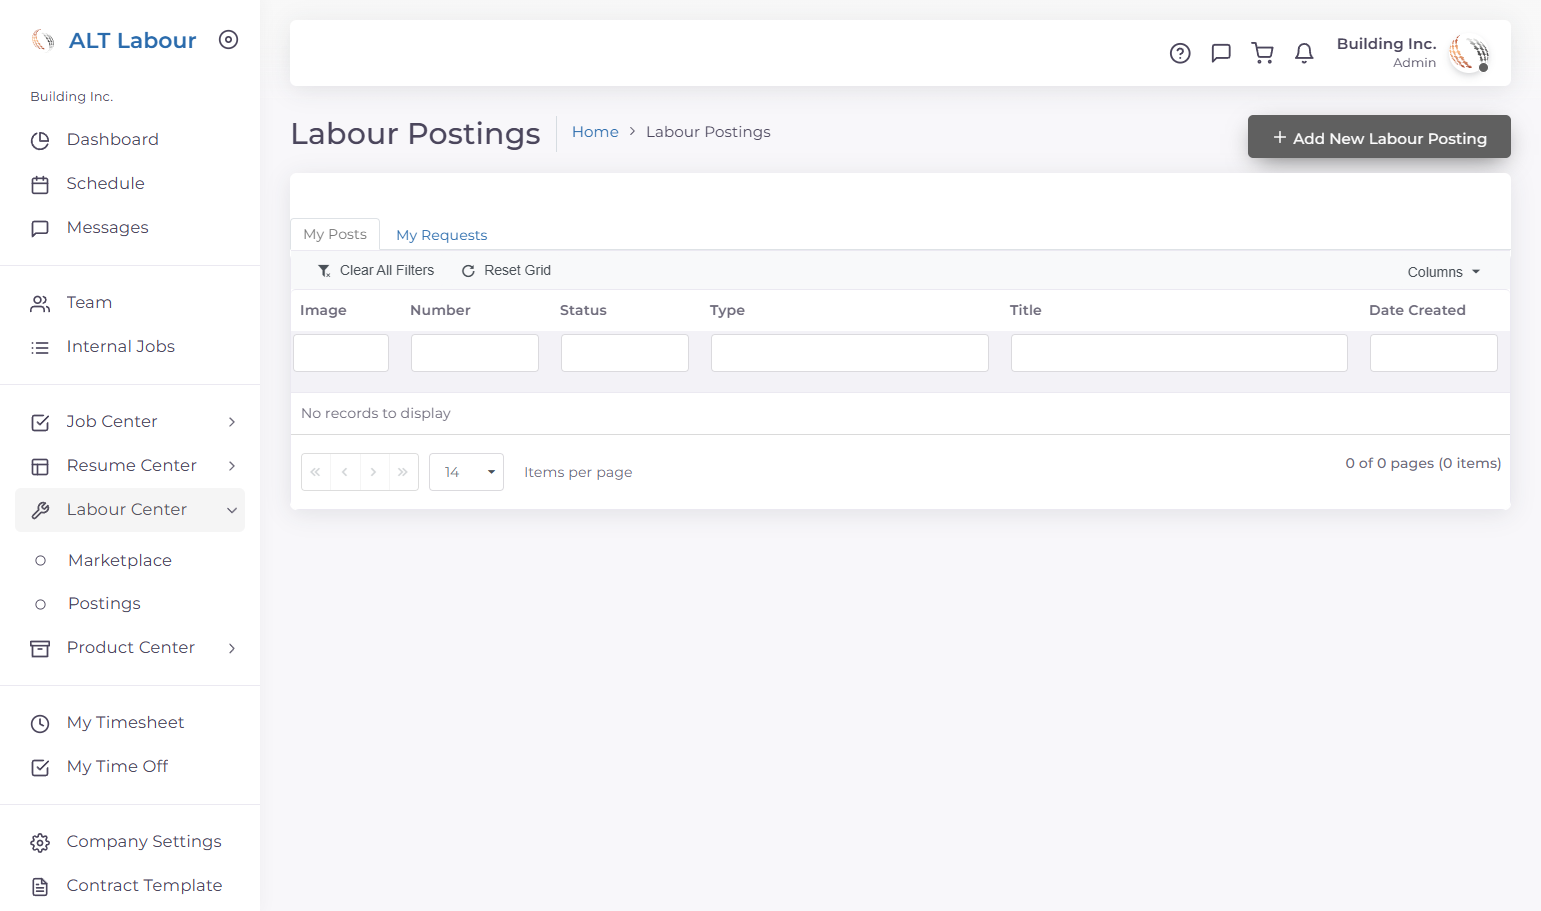This screenshot has height=911, width=1541.
Task: Open the Columns dropdown
Action: (x=1443, y=272)
